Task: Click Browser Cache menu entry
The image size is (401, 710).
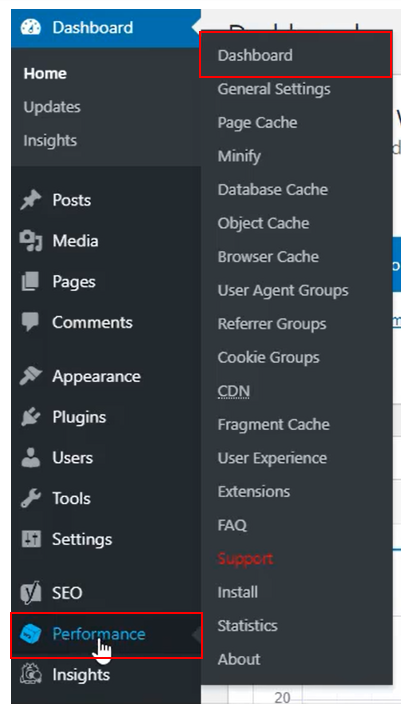Action: pyautogui.click(x=268, y=257)
